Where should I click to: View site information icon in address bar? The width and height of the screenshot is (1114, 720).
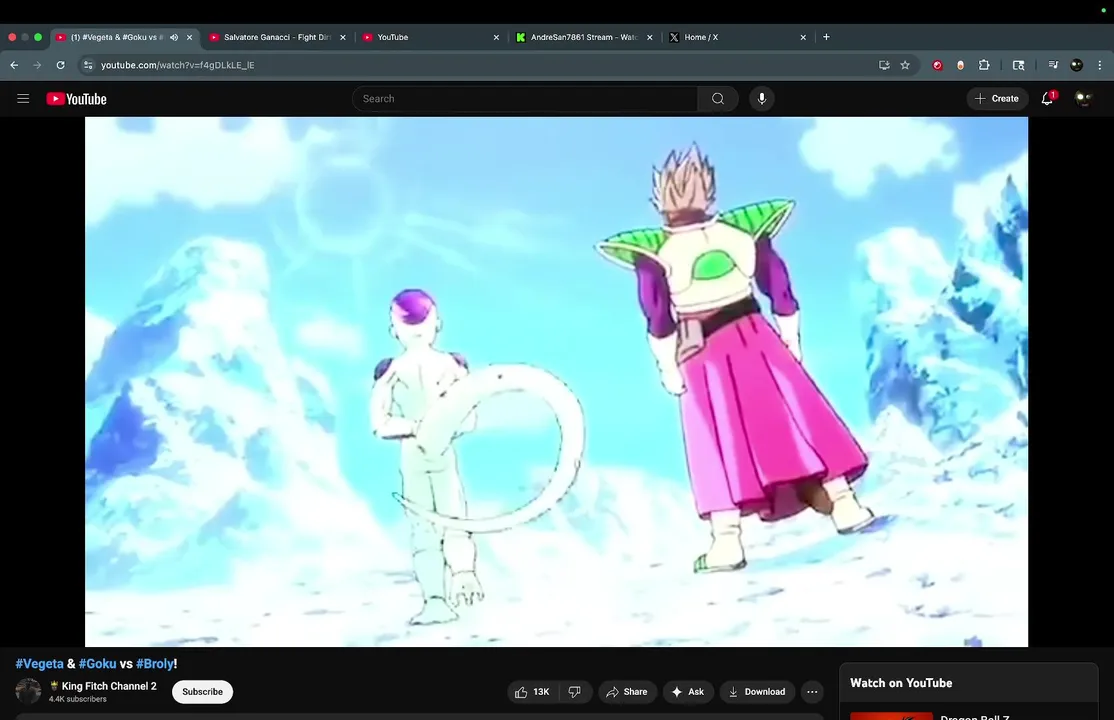coord(88,65)
